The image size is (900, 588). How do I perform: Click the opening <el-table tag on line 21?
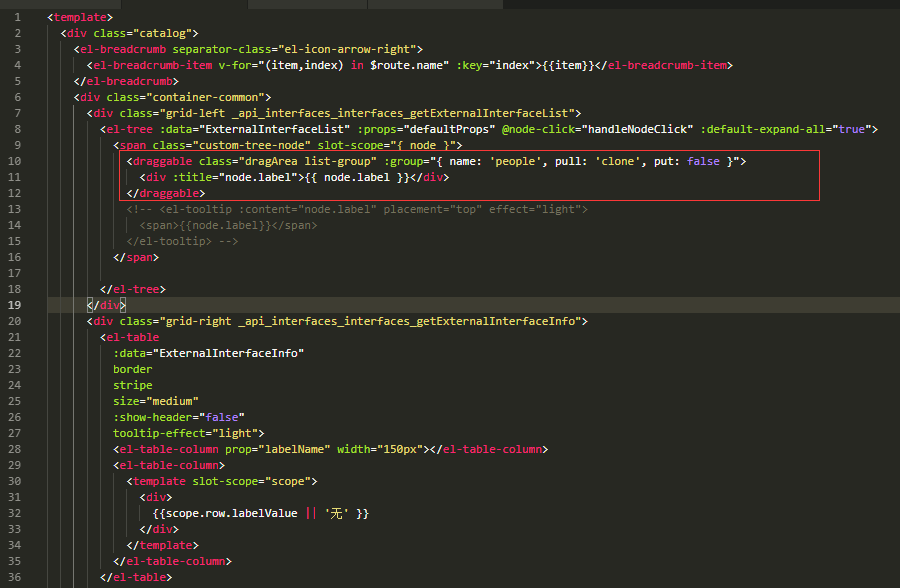129,338
